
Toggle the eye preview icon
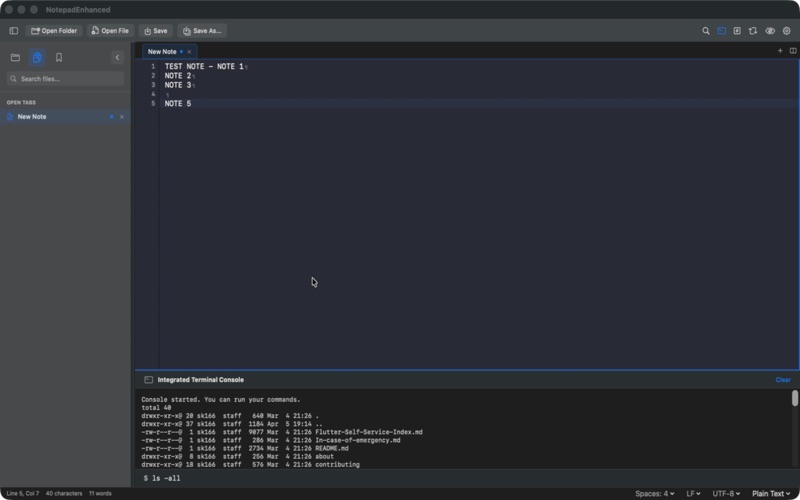[770, 31]
